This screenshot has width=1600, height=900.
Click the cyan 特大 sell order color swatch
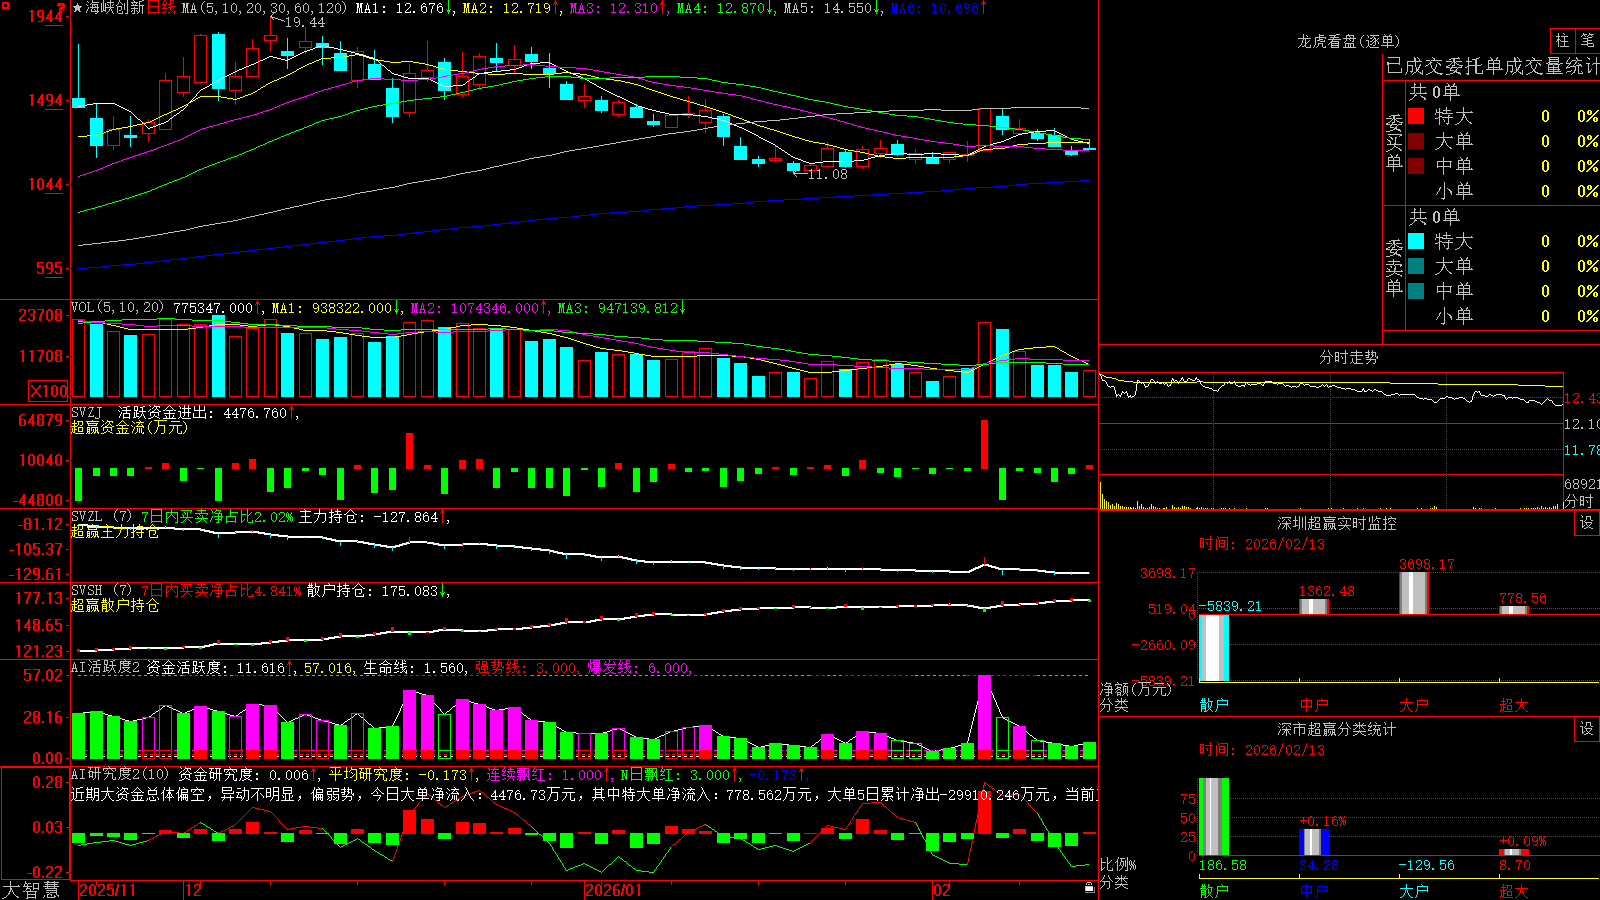pos(1416,241)
